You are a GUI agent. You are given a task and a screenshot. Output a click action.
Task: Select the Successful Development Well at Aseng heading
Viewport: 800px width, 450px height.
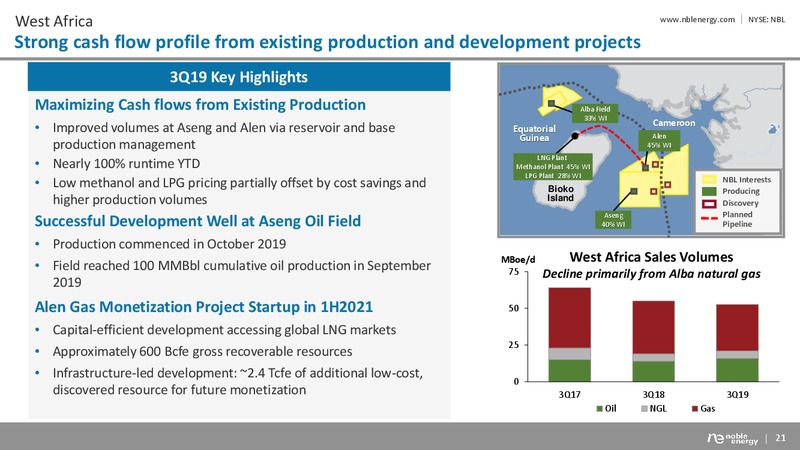[x=197, y=221]
